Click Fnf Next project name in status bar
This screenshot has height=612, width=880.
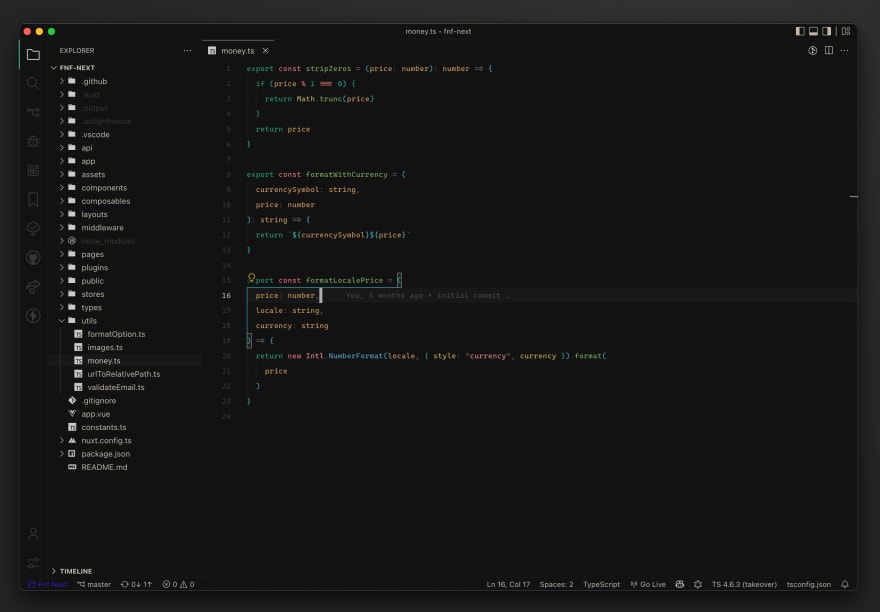click(47, 584)
